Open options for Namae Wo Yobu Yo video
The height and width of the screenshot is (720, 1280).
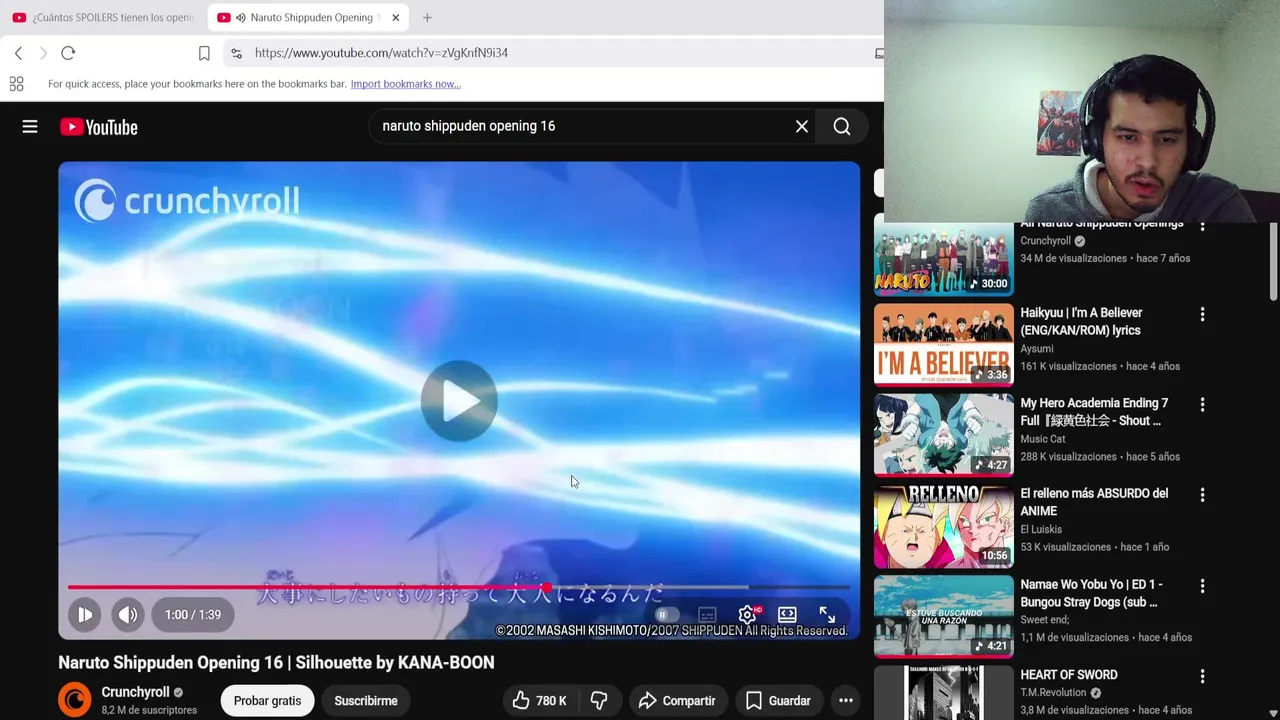pos(1202,585)
